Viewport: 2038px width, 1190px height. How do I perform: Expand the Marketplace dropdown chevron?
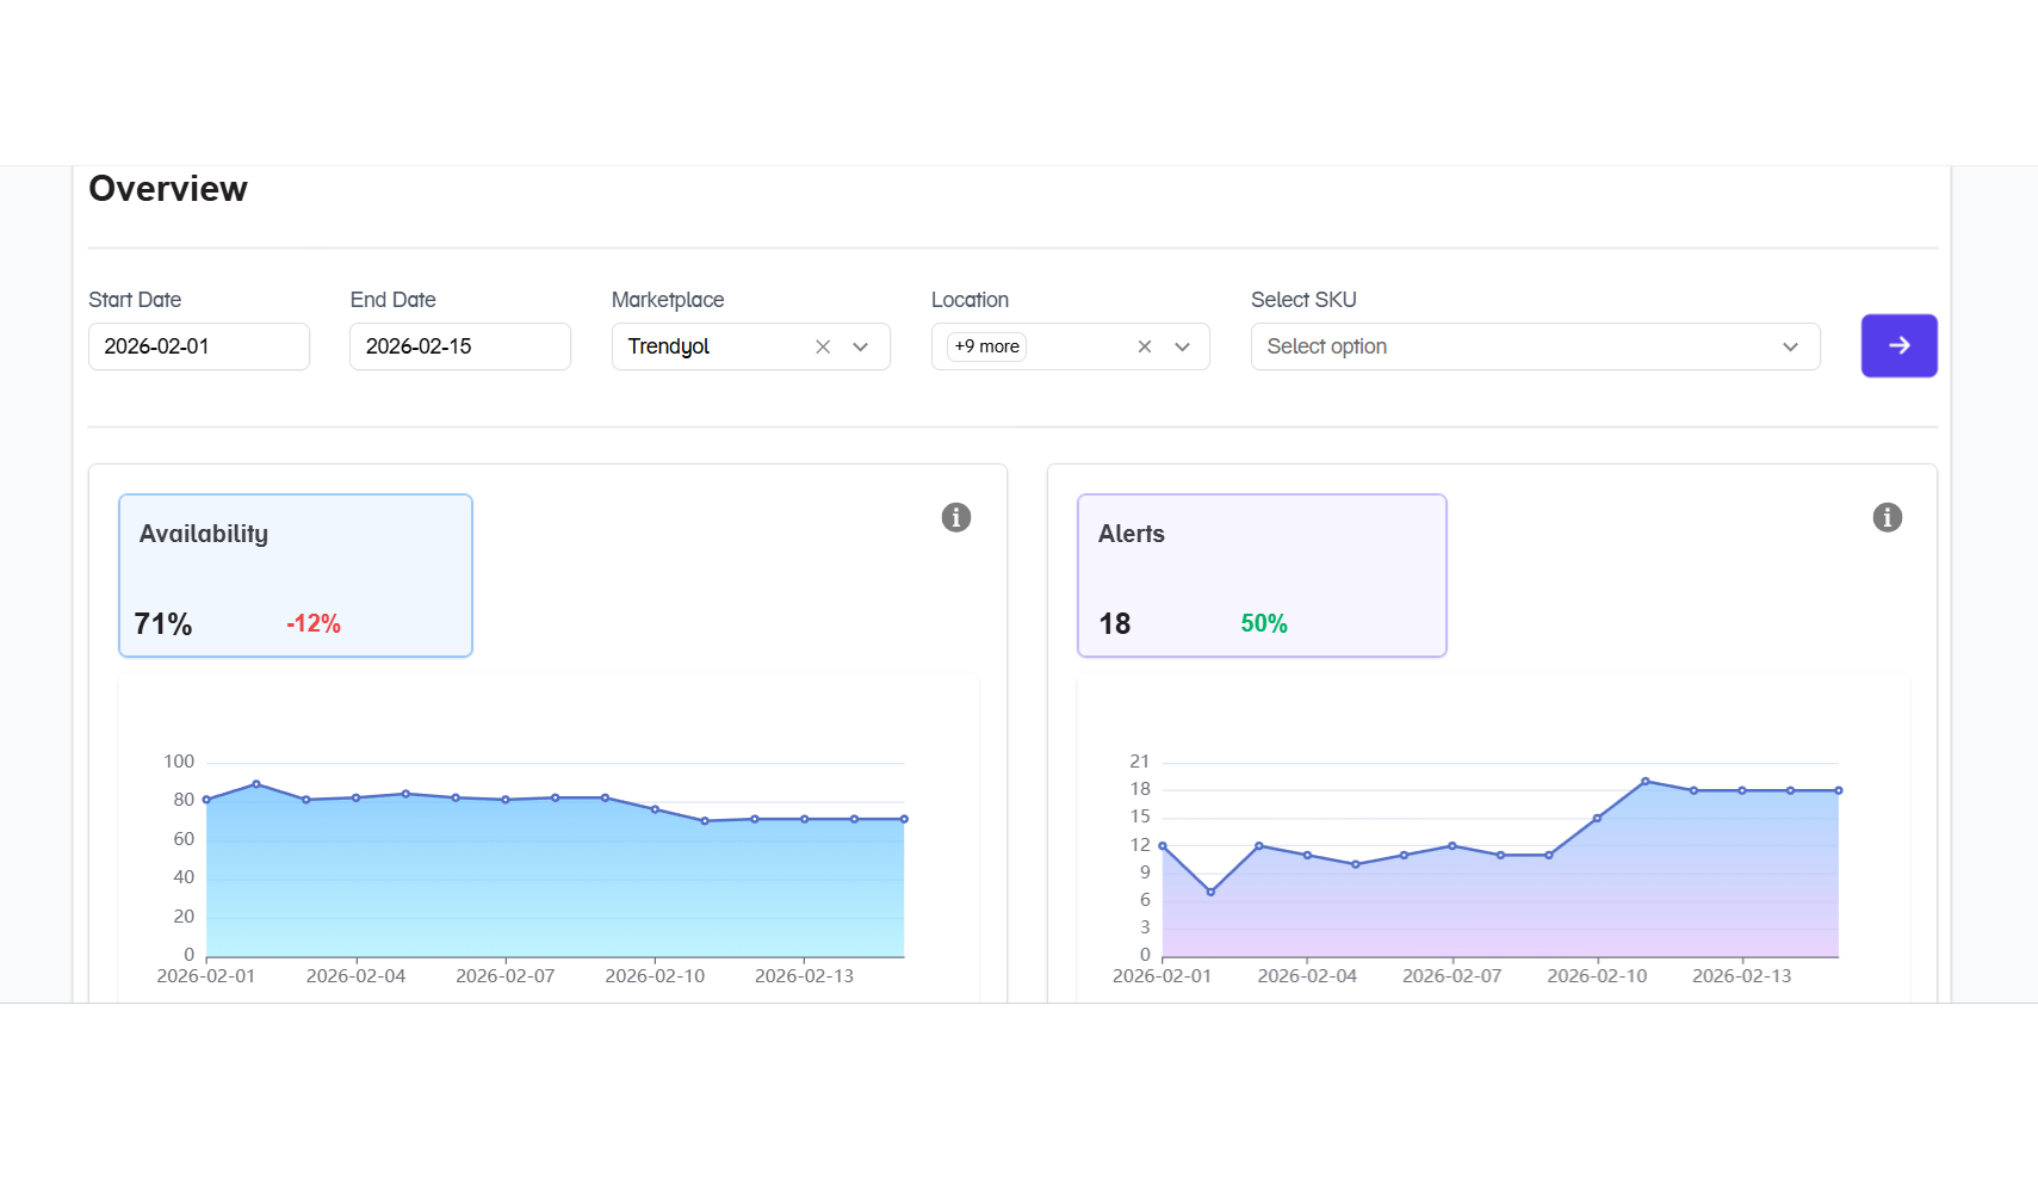(x=860, y=346)
